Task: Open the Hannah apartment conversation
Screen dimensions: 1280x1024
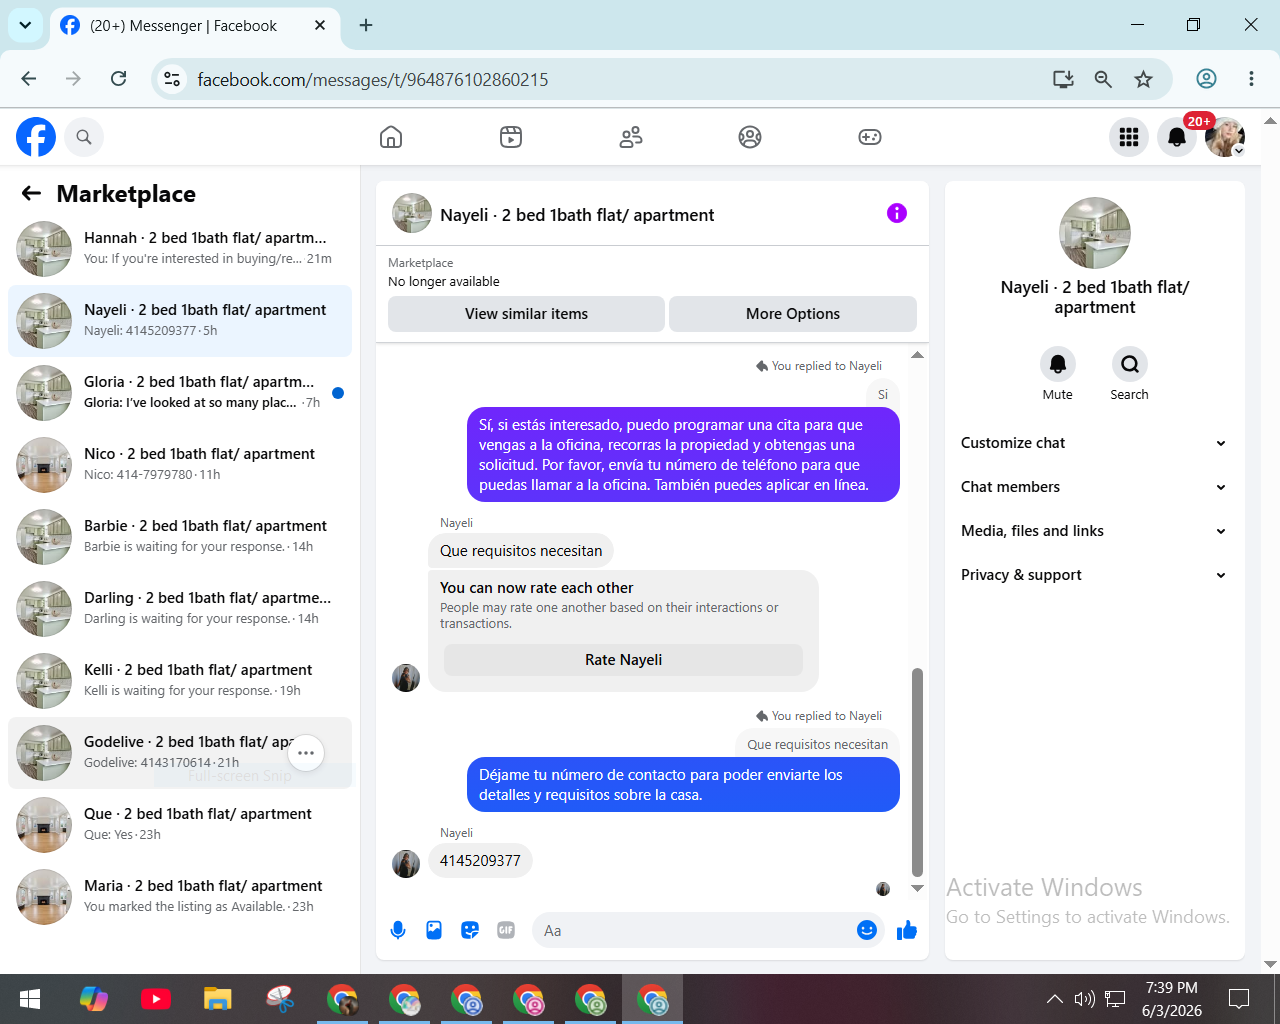Action: point(180,249)
